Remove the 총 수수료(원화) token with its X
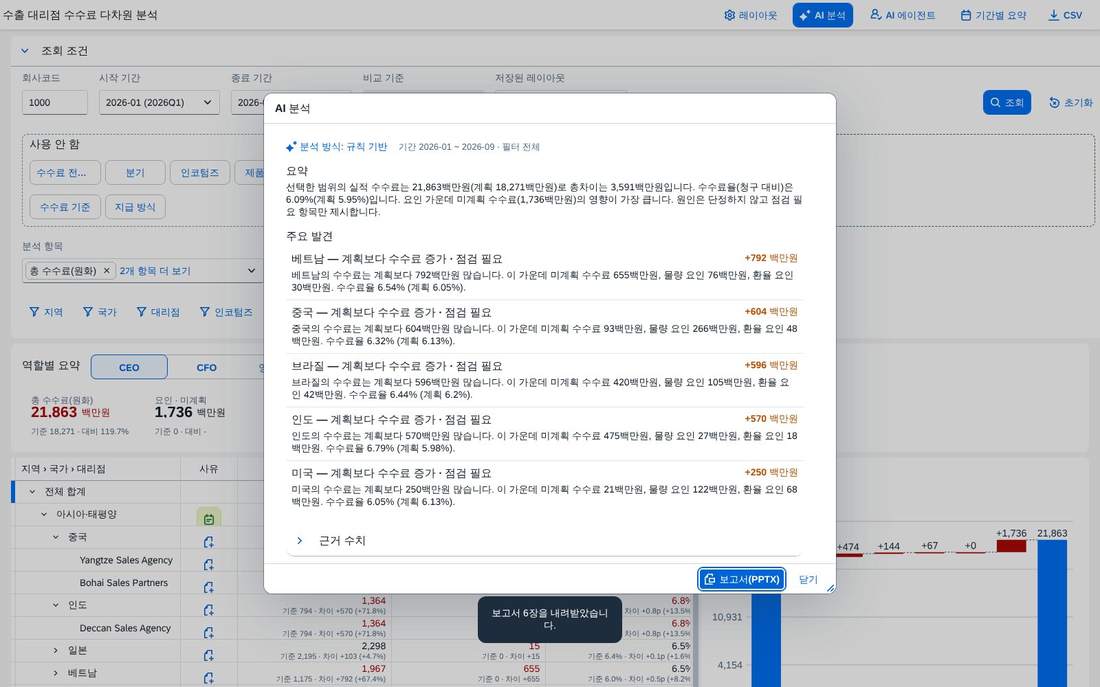The width and height of the screenshot is (1100, 687). point(107,271)
